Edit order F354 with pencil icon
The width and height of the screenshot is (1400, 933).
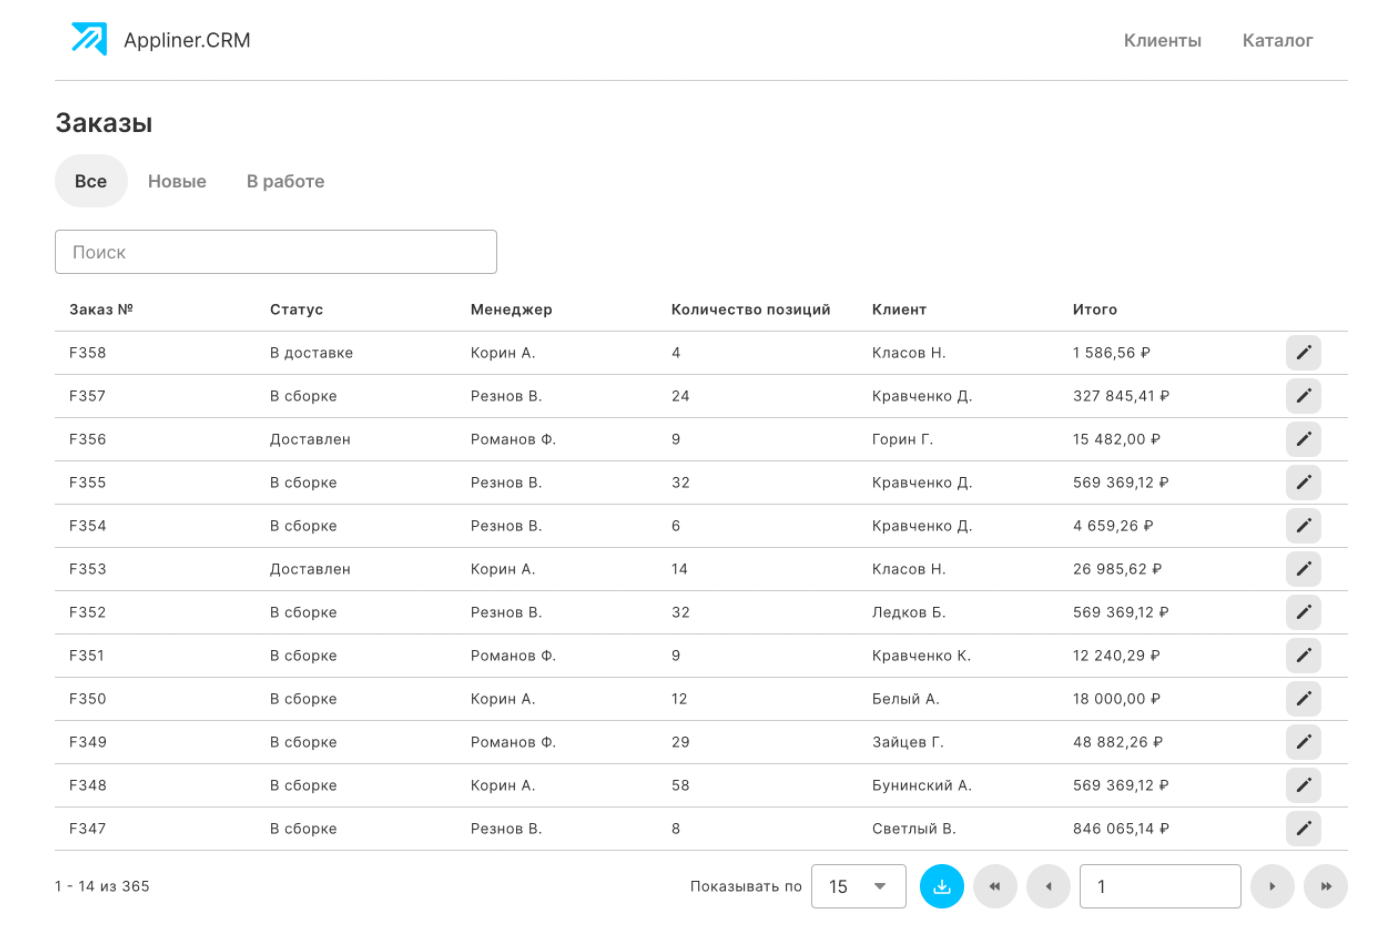coord(1303,526)
